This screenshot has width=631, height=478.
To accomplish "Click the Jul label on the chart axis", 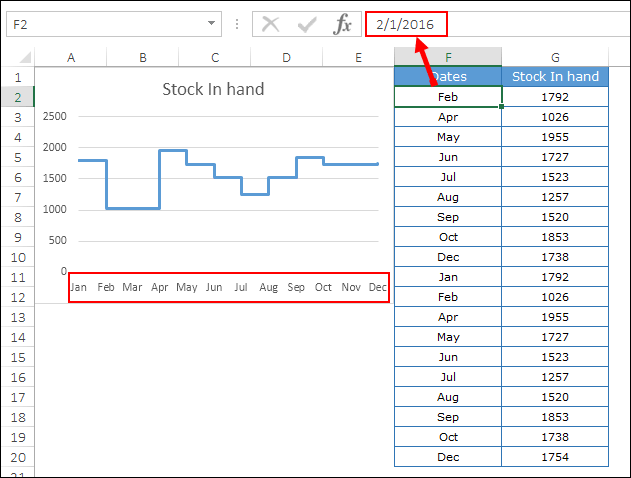I will (241, 287).
